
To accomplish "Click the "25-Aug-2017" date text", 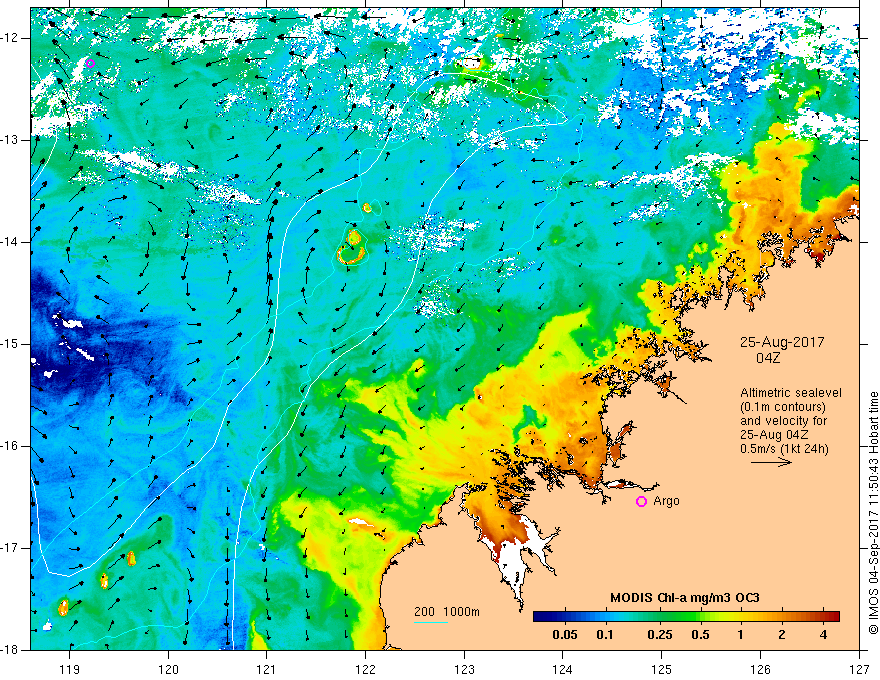I will point(782,342).
